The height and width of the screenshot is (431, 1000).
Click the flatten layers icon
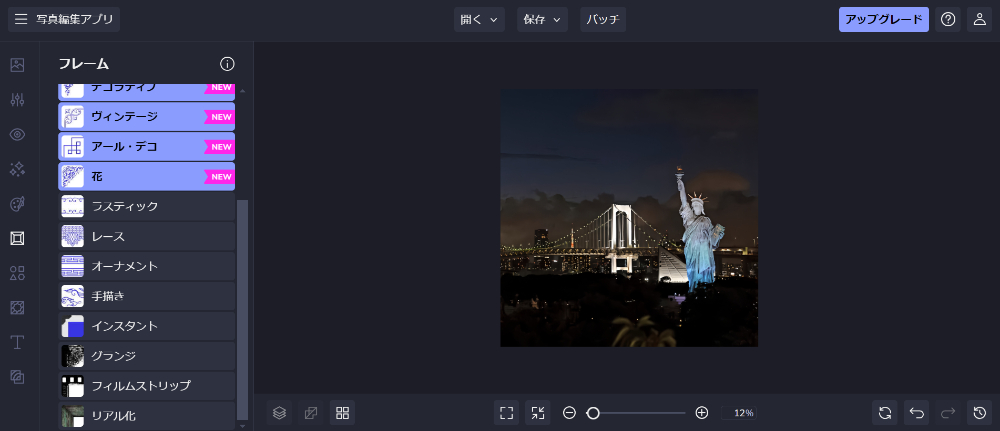click(311, 413)
